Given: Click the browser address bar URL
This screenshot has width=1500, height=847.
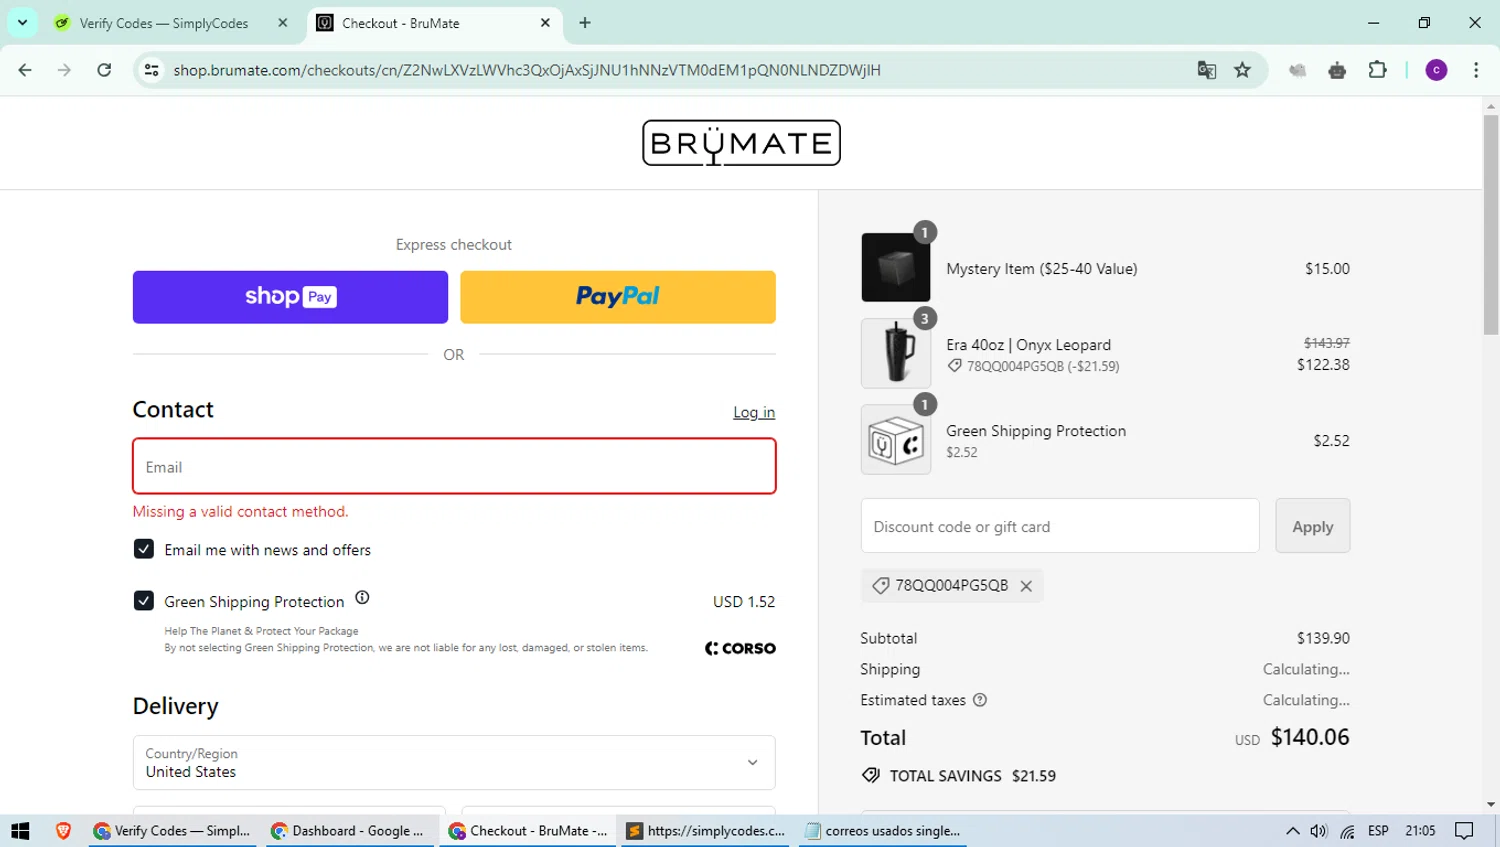Looking at the screenshot, I should 527,70.
